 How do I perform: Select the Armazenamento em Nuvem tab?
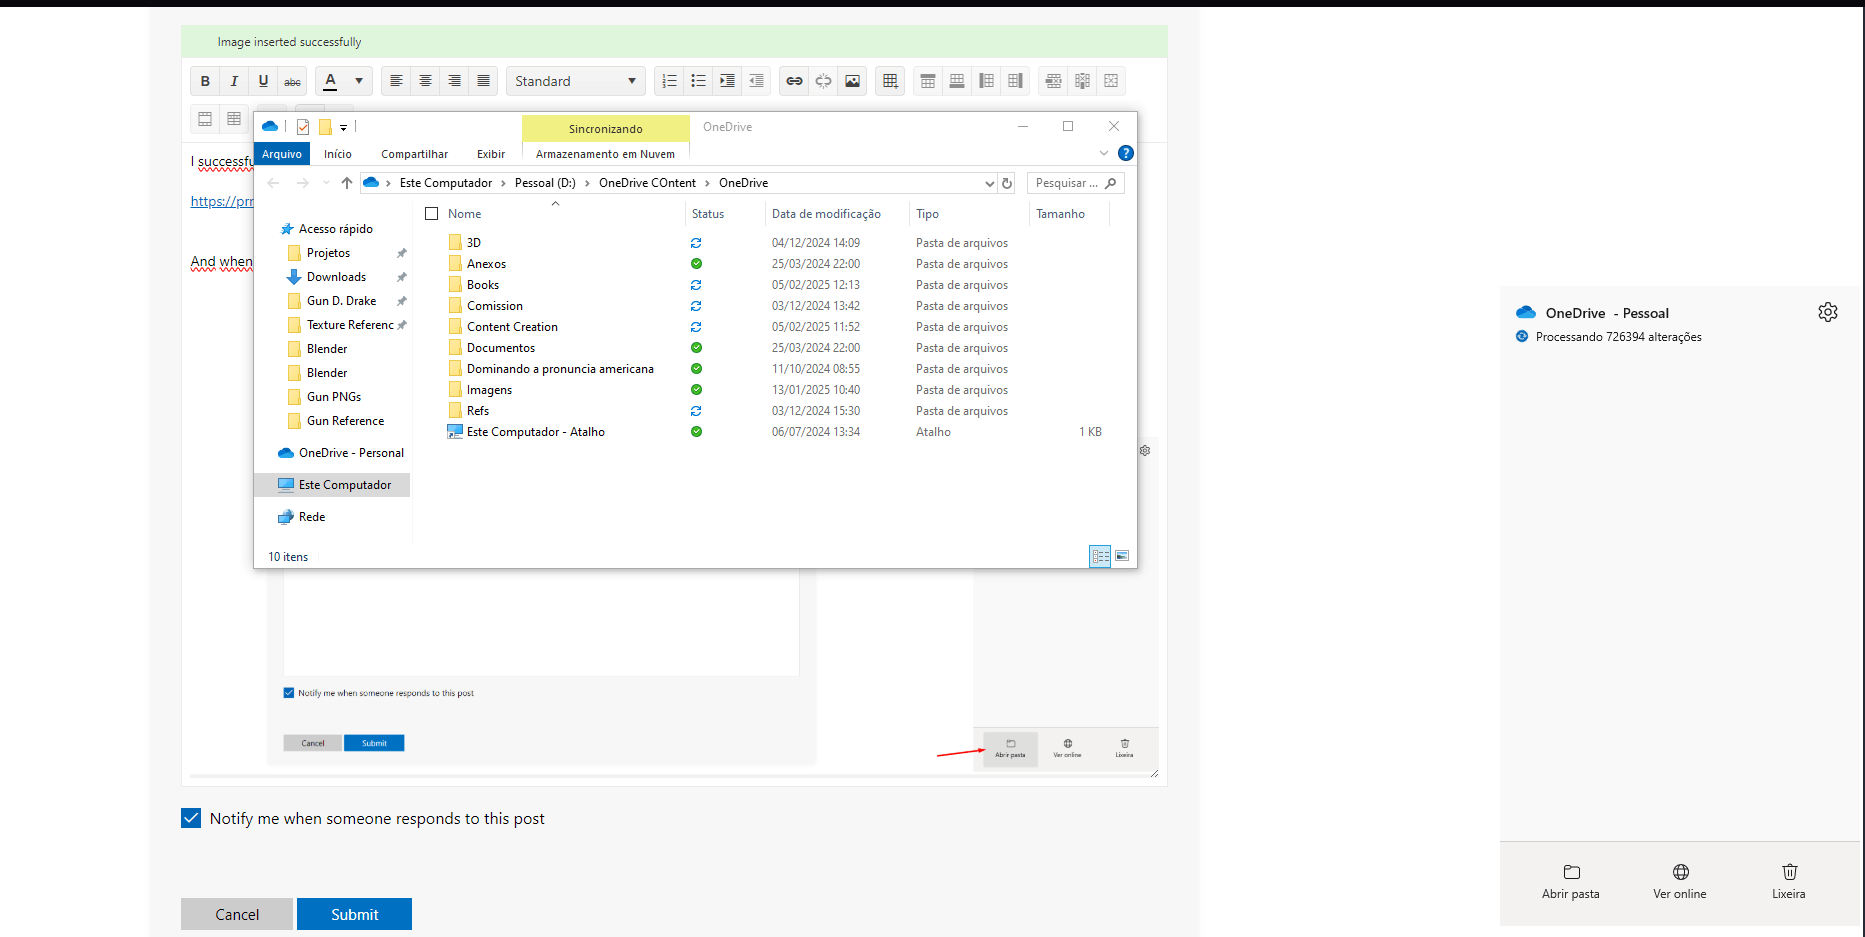coord(605,154)
